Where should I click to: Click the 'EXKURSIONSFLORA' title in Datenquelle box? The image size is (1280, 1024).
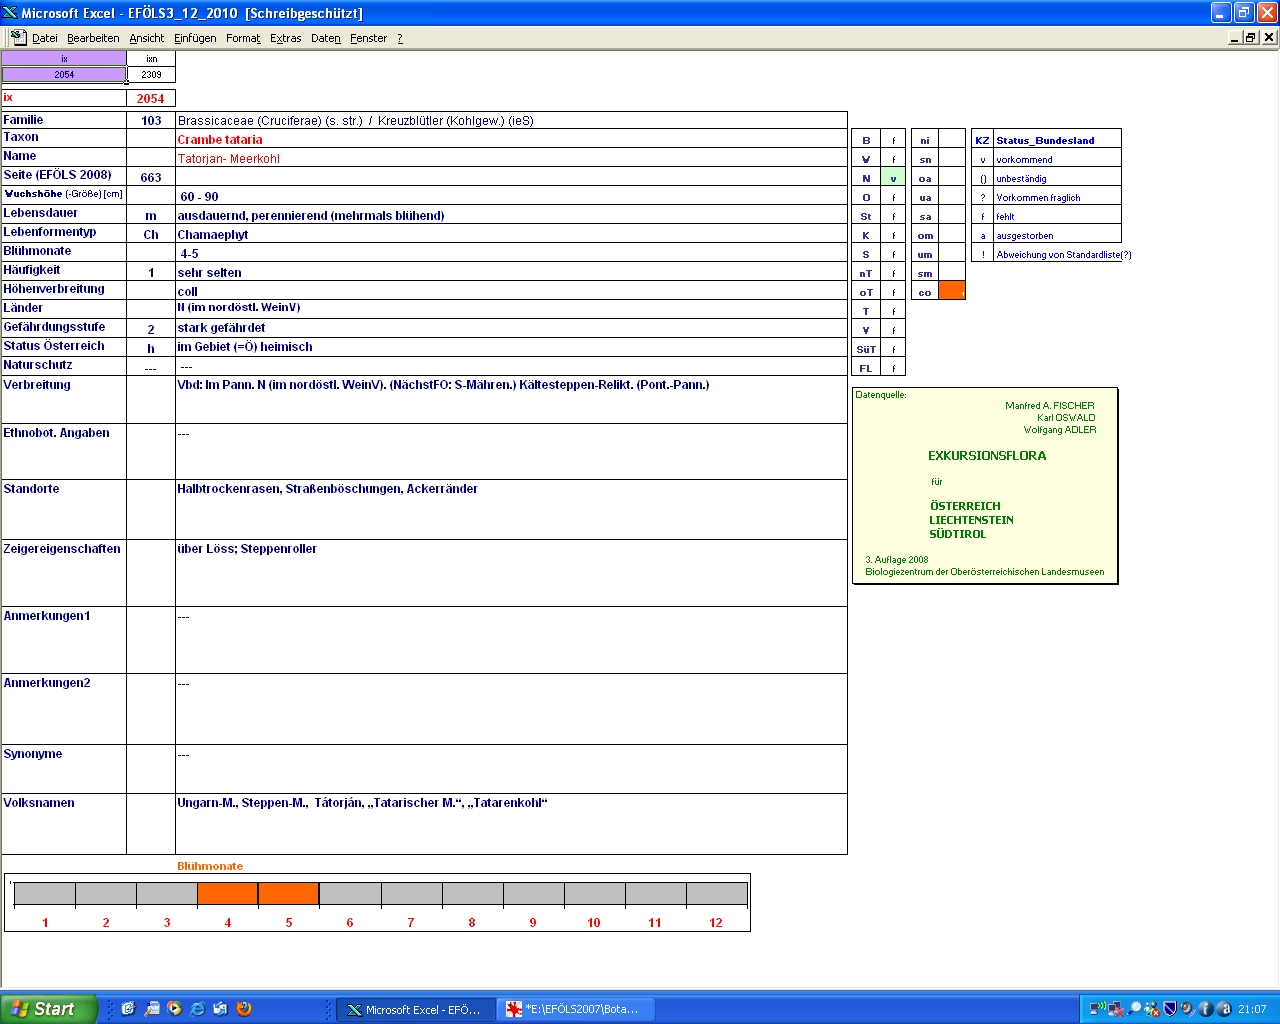point(987,455)
